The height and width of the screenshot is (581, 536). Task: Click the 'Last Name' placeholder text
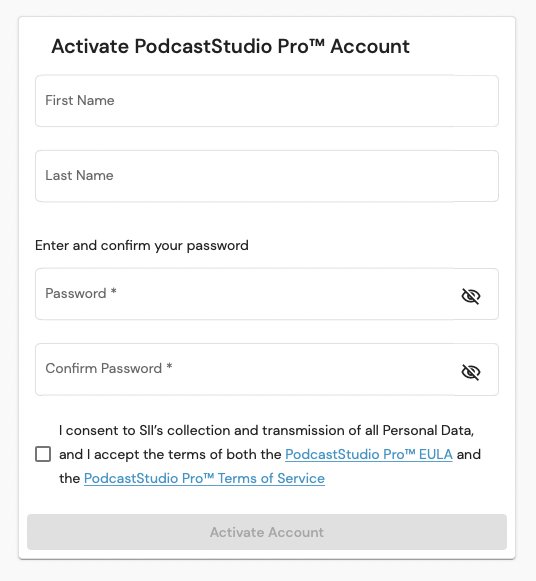pyautogui.click(x=79, y=175)
